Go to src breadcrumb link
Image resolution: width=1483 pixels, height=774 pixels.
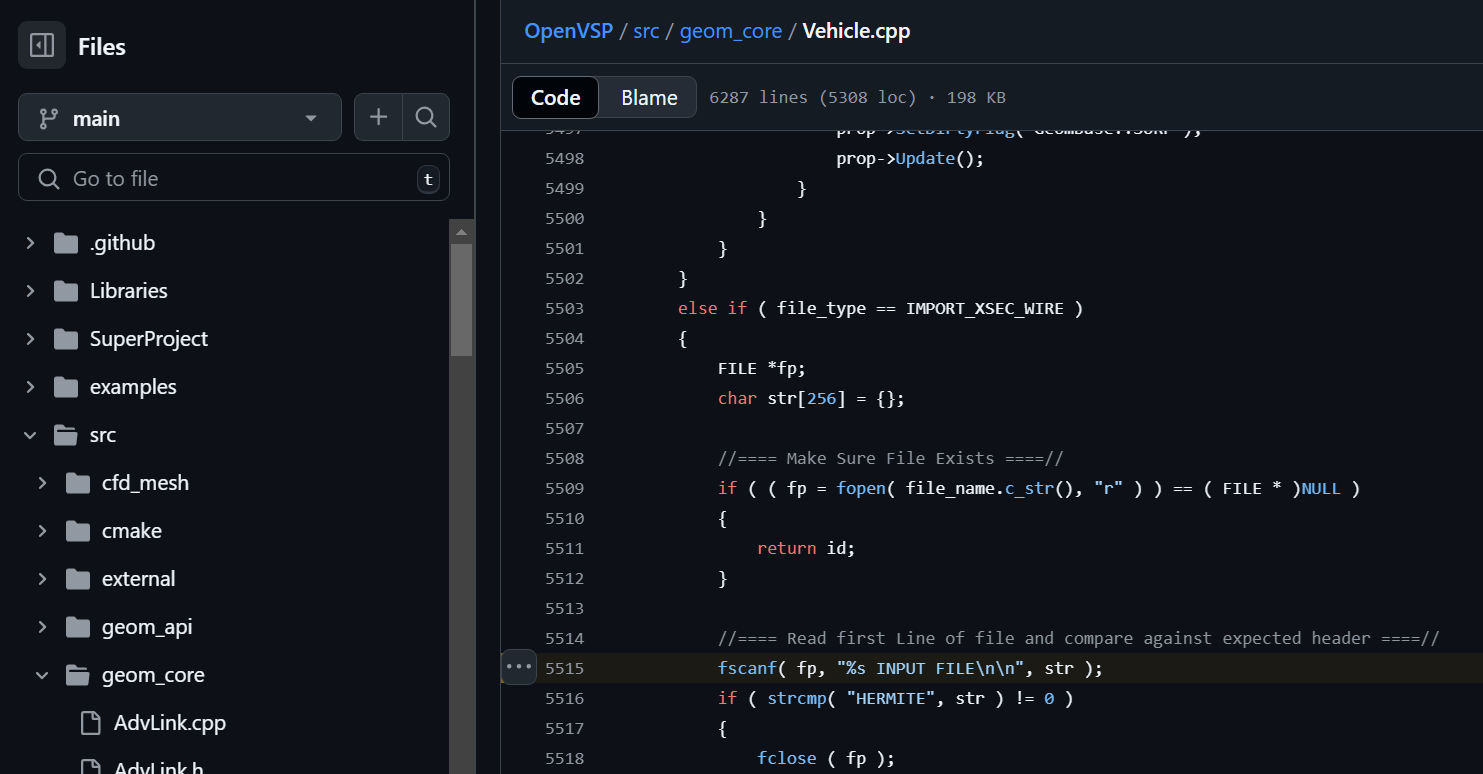coord(646,31)
